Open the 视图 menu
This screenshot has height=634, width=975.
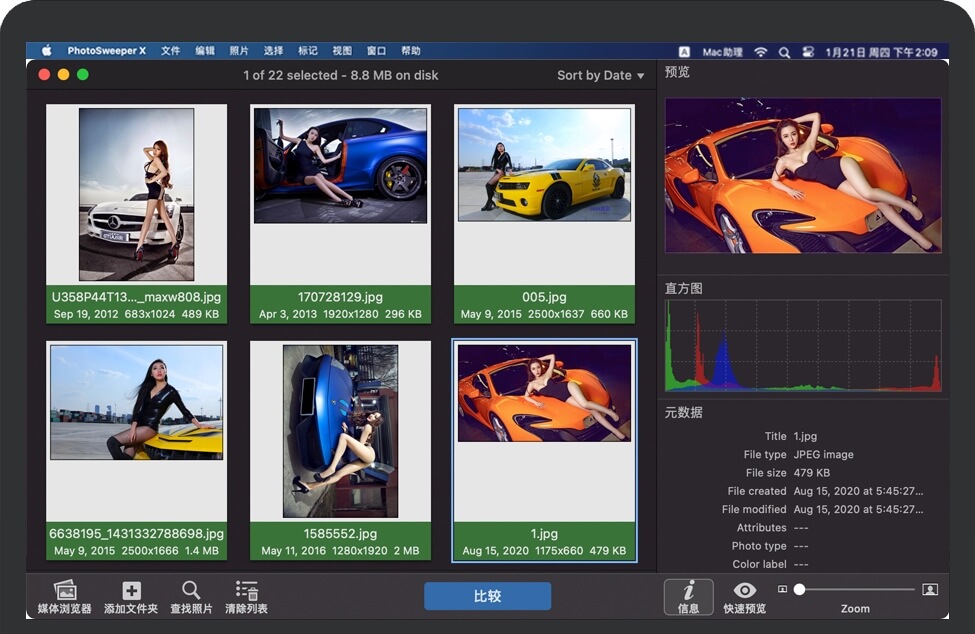[342, 49]
